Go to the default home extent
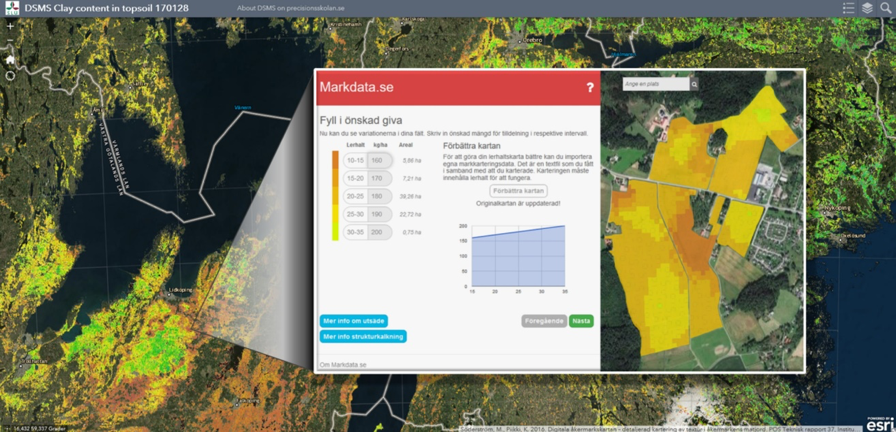Viewport: 896px width, 432px height. pos(10,59)
